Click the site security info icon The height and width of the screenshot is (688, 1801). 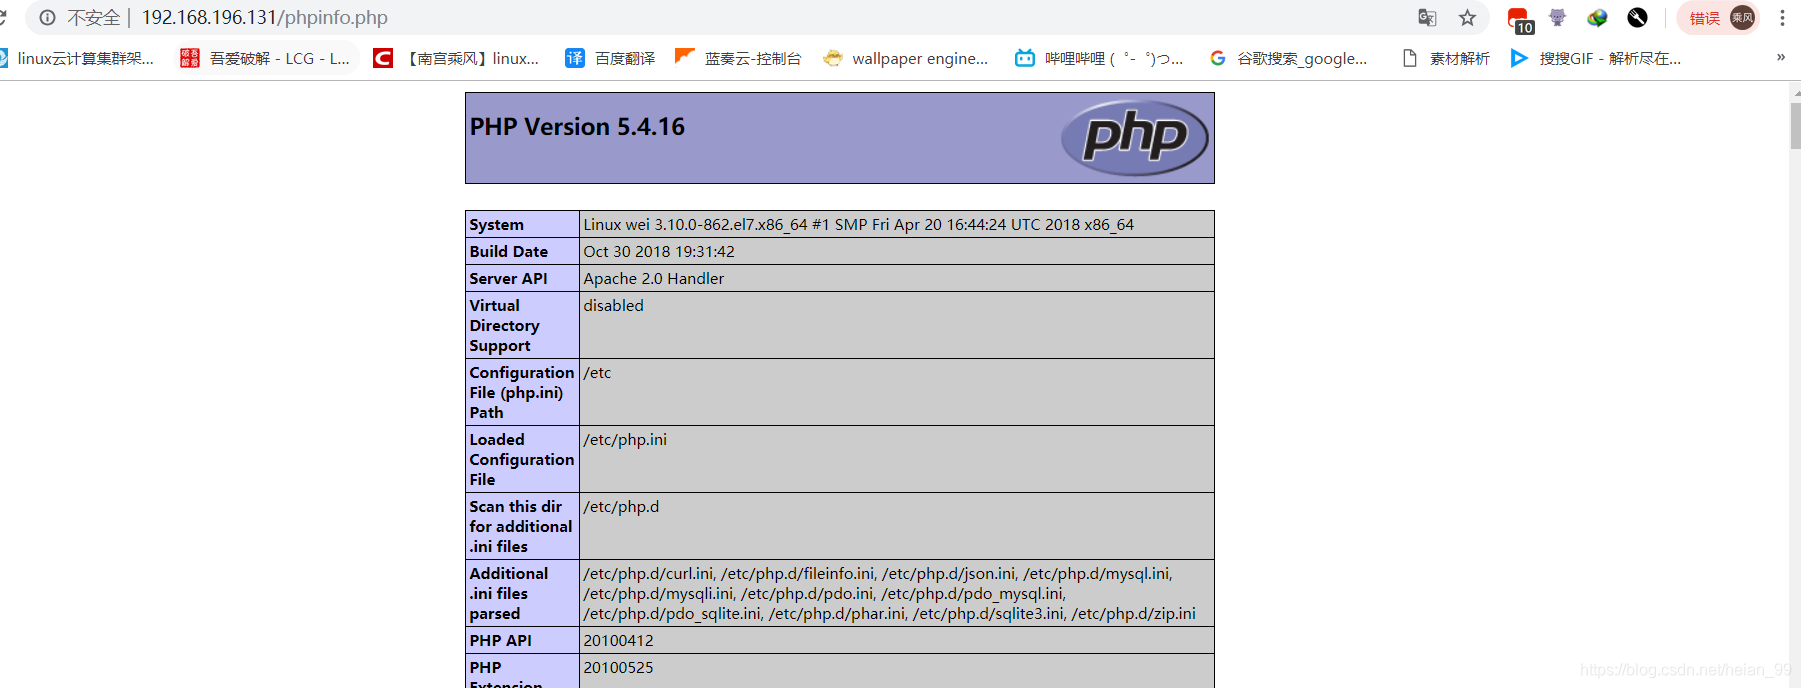click(x=47, y=17)
